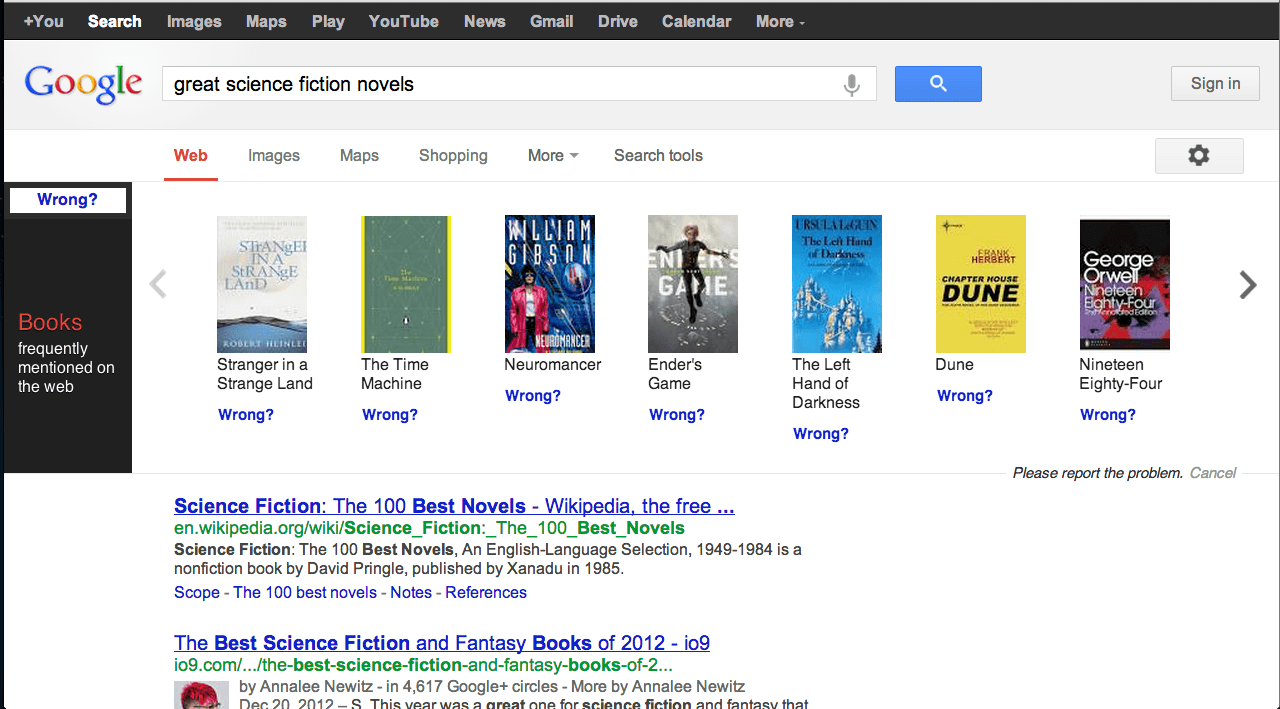Show more books with right arrow
Viewport: 1280px width, 709px height.
point(1248,285)
